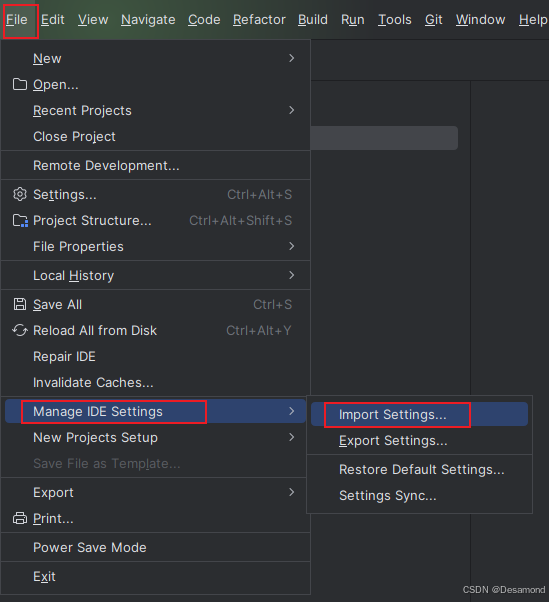
Task: Expand the Recent Projects submenu arrow
Action: point(291,110)
